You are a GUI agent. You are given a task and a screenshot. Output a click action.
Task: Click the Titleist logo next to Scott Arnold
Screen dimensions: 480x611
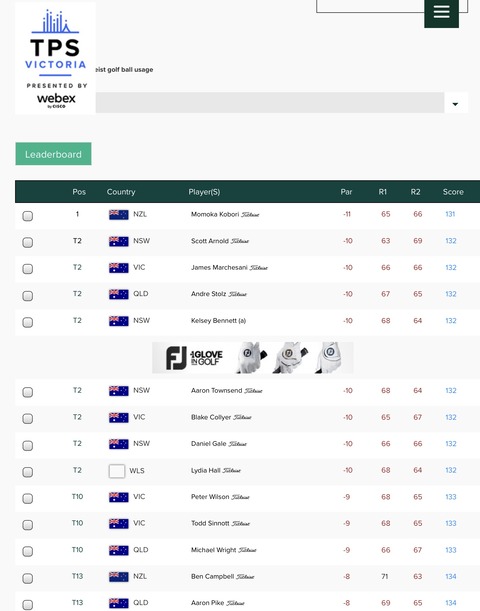click(240, 241)
